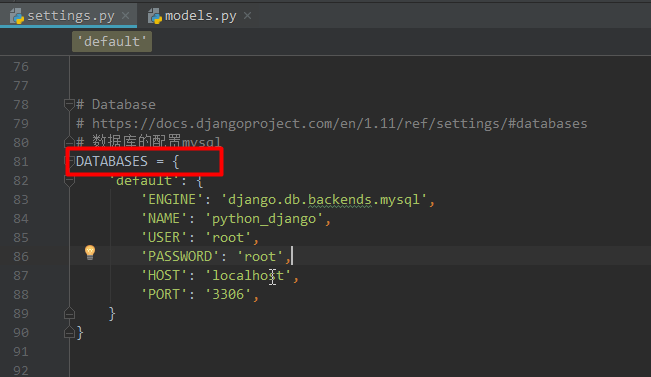The image size is (651, 377).
Task: Click fold end marker at line 90
Action: coord(69,333)
